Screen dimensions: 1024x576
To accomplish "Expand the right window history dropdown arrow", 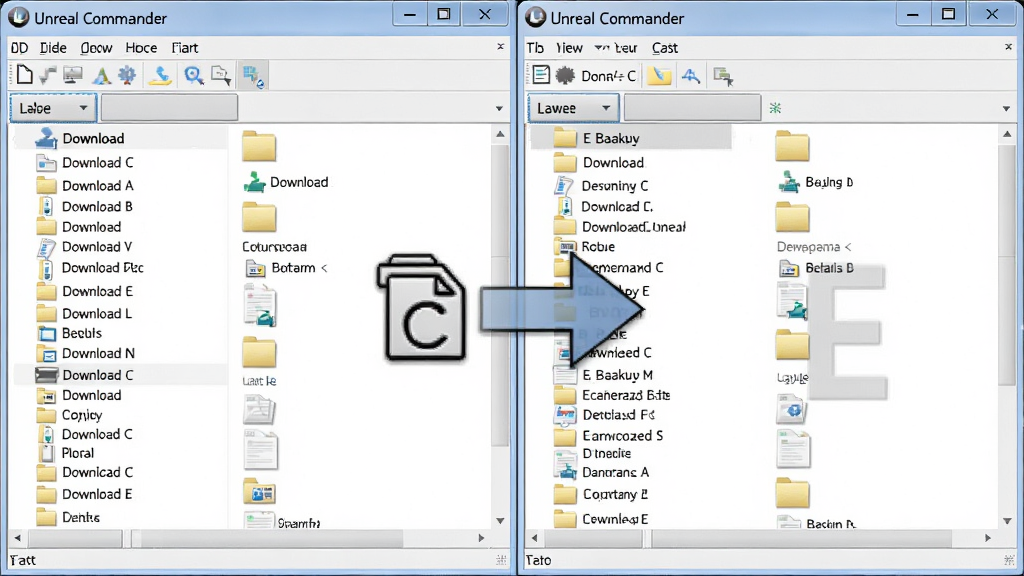I will pyautogui.click(x=1006, y=108).
